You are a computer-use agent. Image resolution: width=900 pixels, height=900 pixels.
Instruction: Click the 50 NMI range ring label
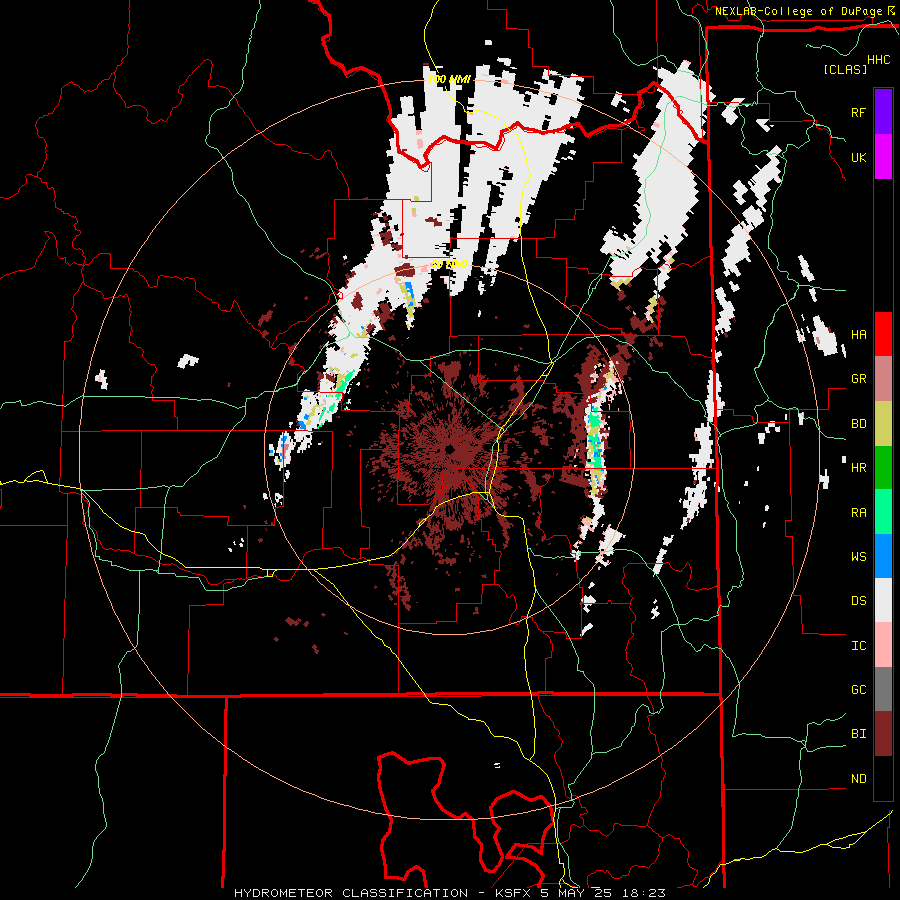449,265
